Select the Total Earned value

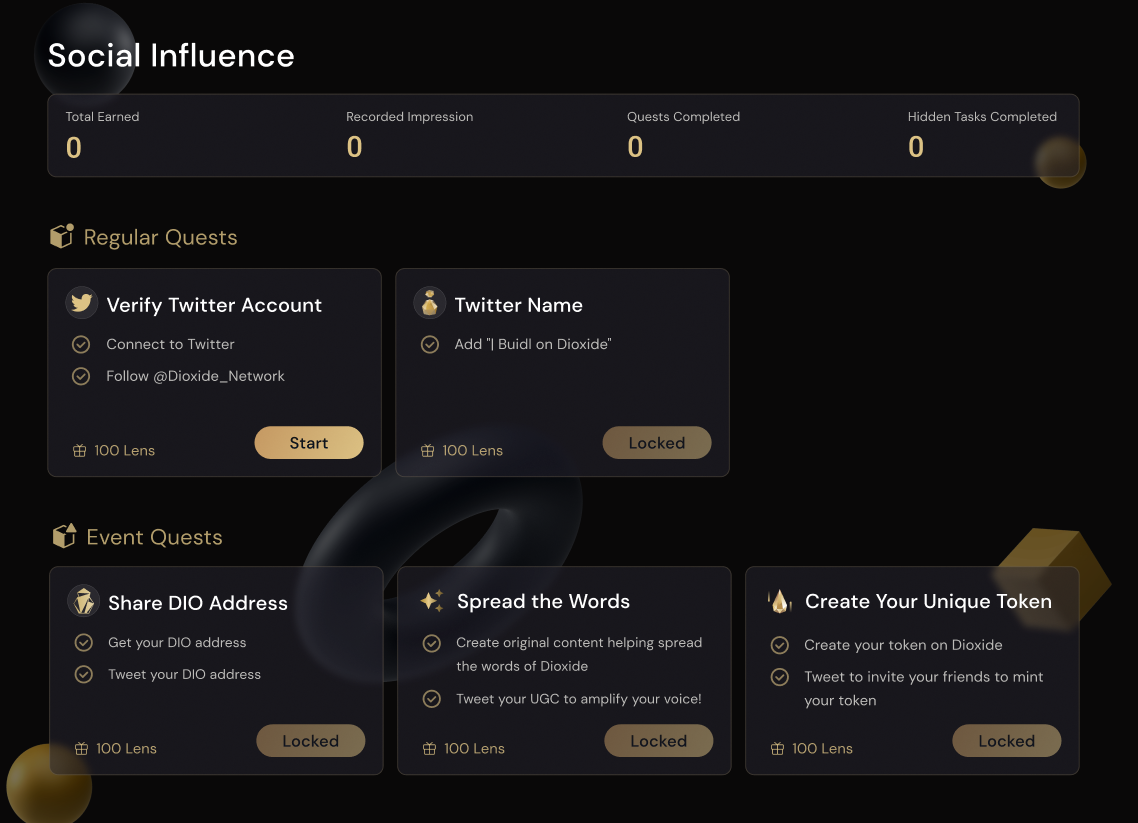74,148
